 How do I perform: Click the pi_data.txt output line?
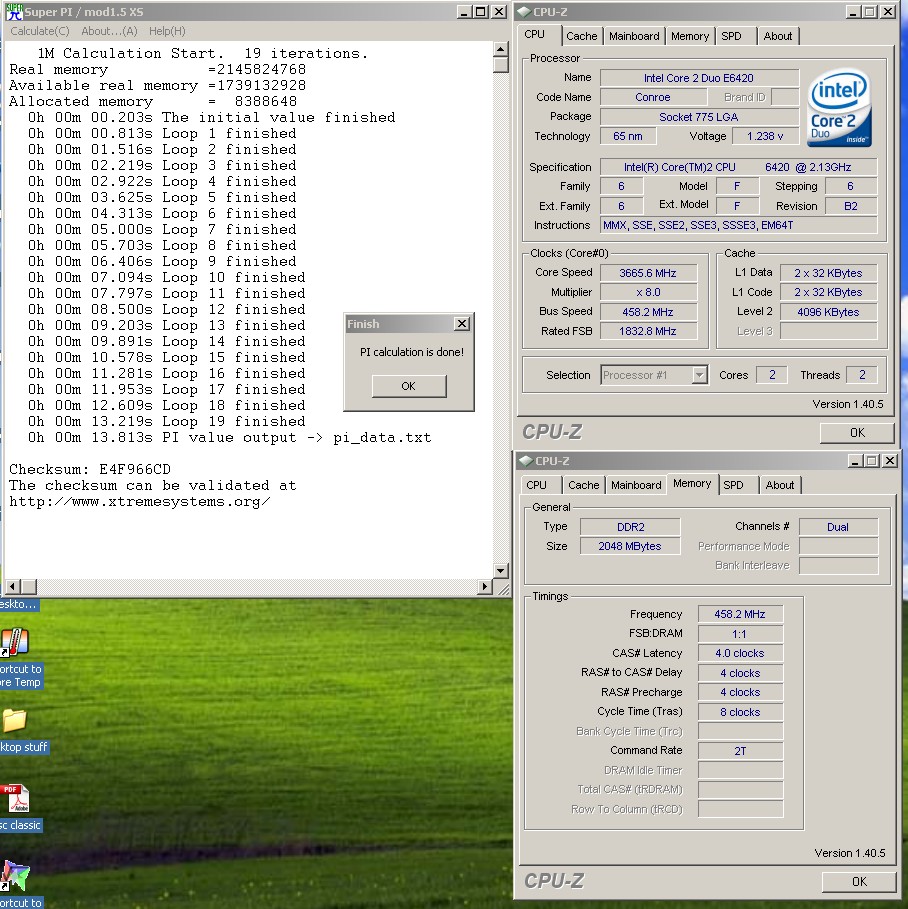point(230,438)
